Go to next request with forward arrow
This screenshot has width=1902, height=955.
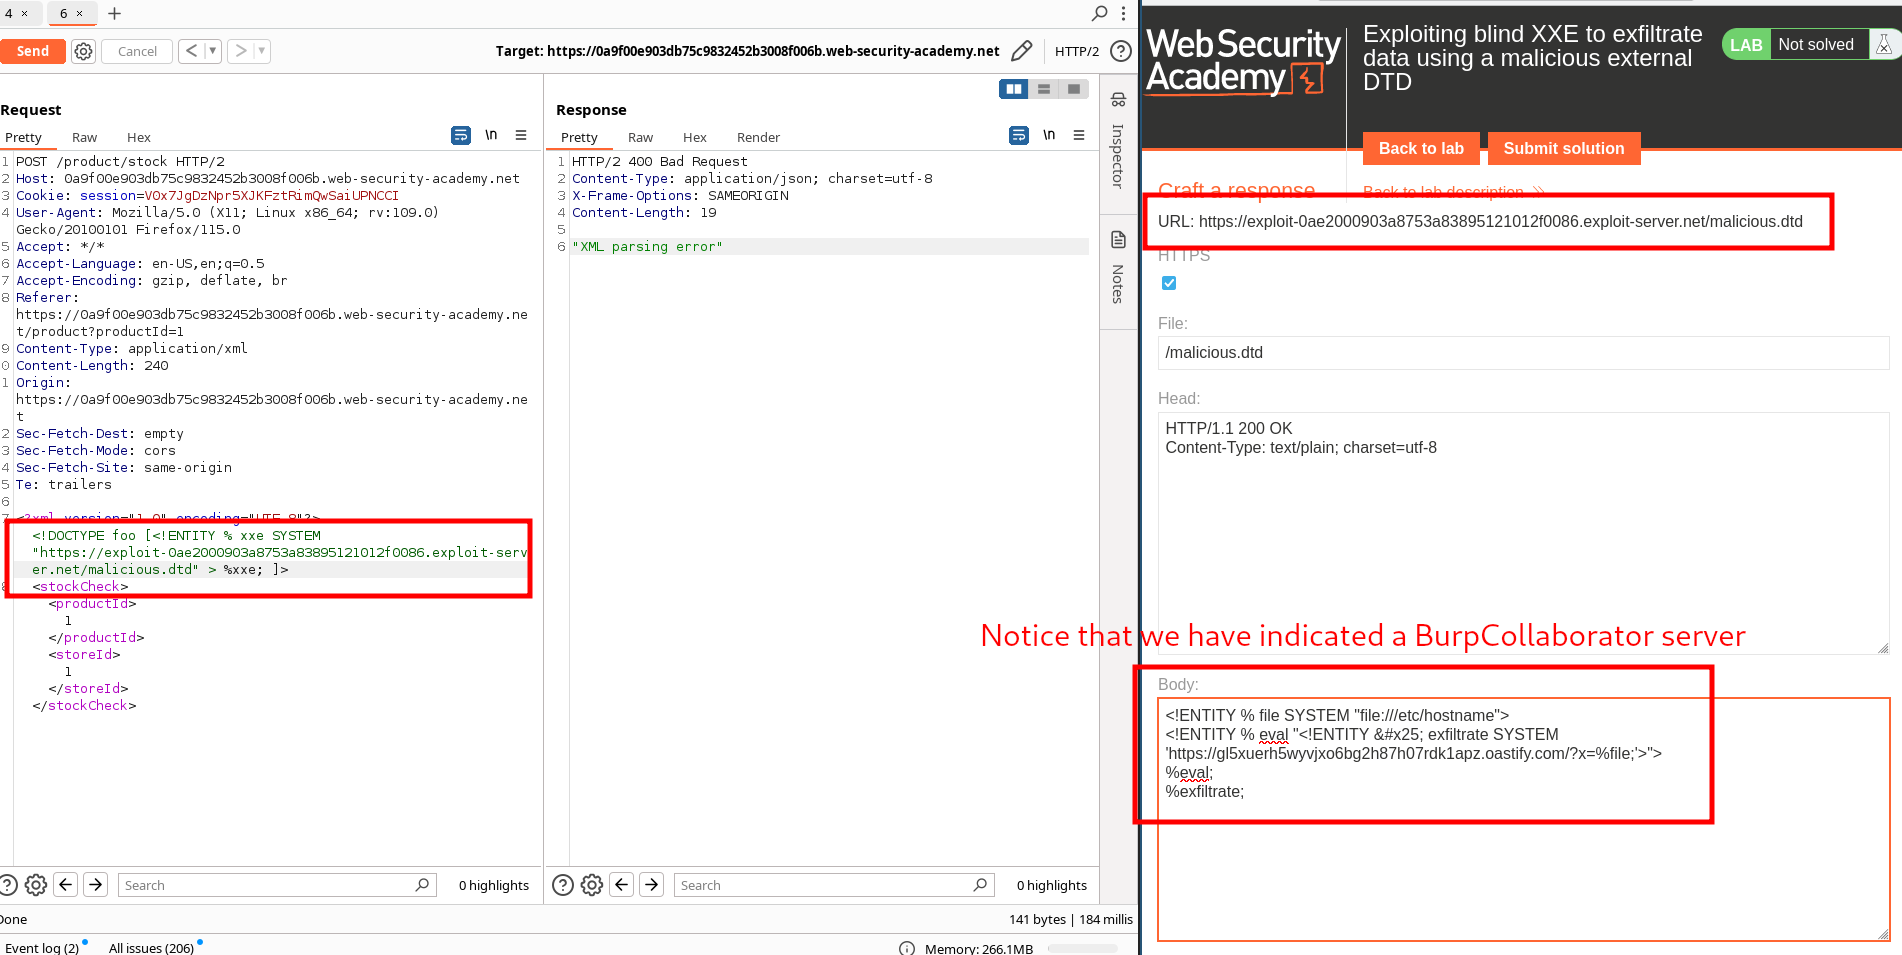[241, 50]
